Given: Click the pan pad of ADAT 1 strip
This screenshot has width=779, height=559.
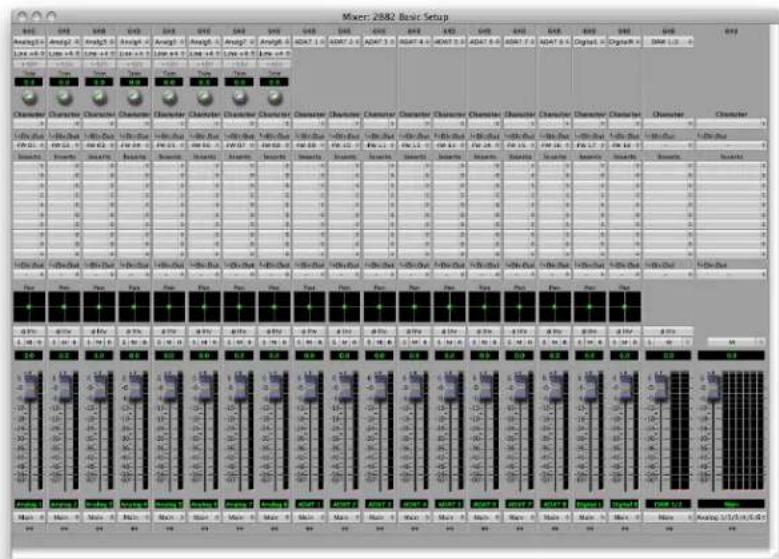Looking at the screenshot, I should pyautogui.click(x=309, y=307).
